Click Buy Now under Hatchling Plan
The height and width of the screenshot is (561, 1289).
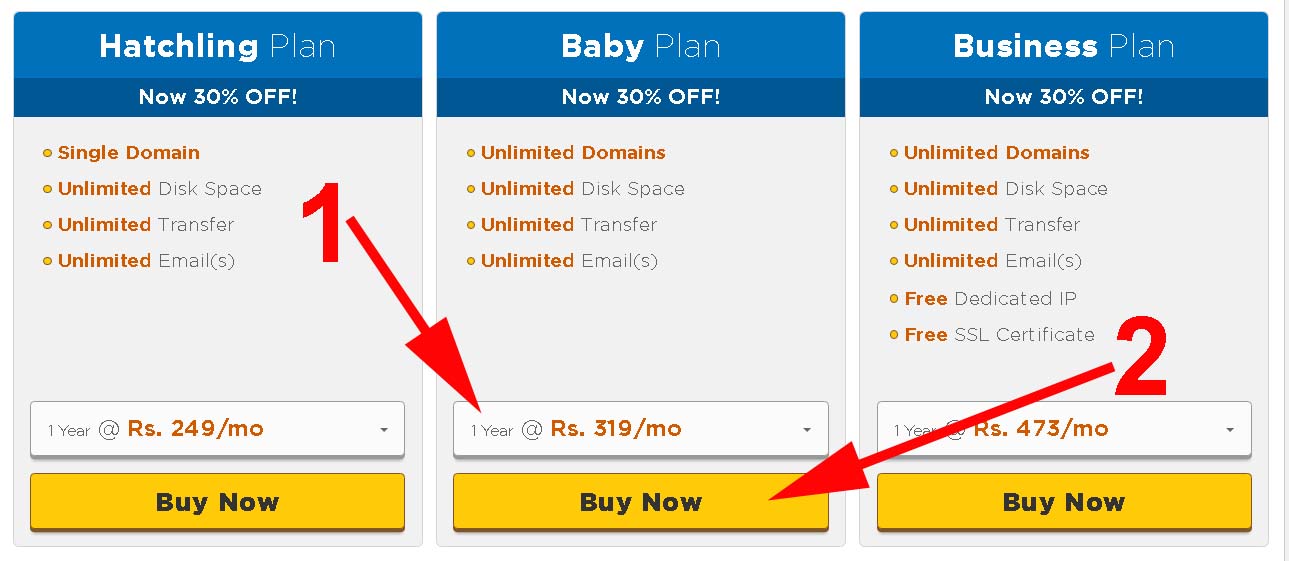(217, 501)
